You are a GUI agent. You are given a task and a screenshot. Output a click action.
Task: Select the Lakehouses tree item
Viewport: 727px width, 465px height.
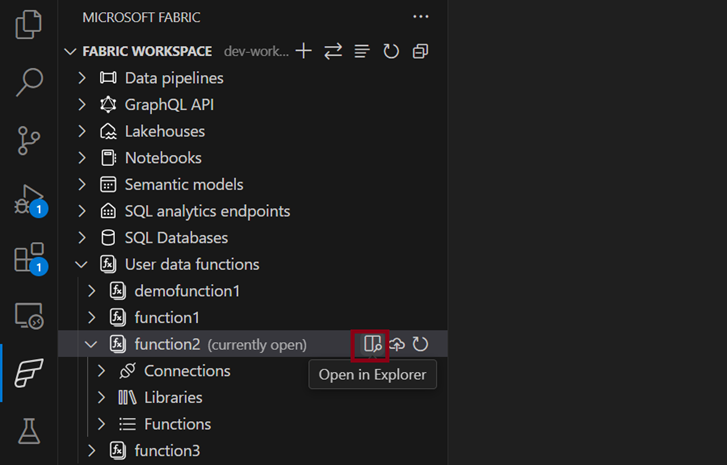[x=164, y=131]
